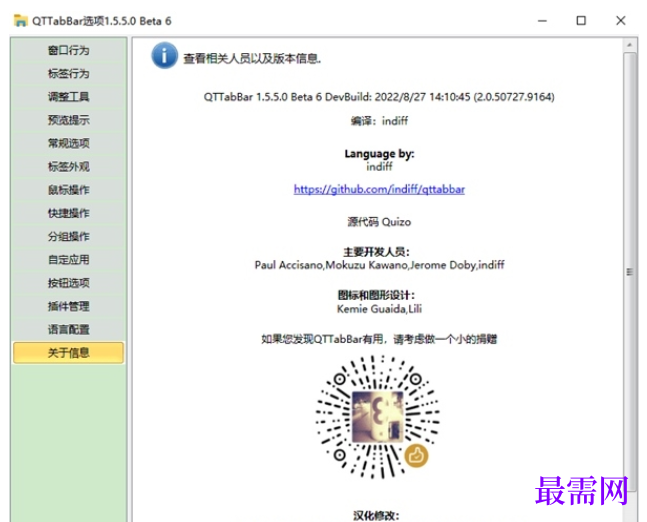The width and height of the screenshot is (647, 522).
Task: Click the 图标和图形设计 heading
Action: pyautogui.click(x=376, y=295)
